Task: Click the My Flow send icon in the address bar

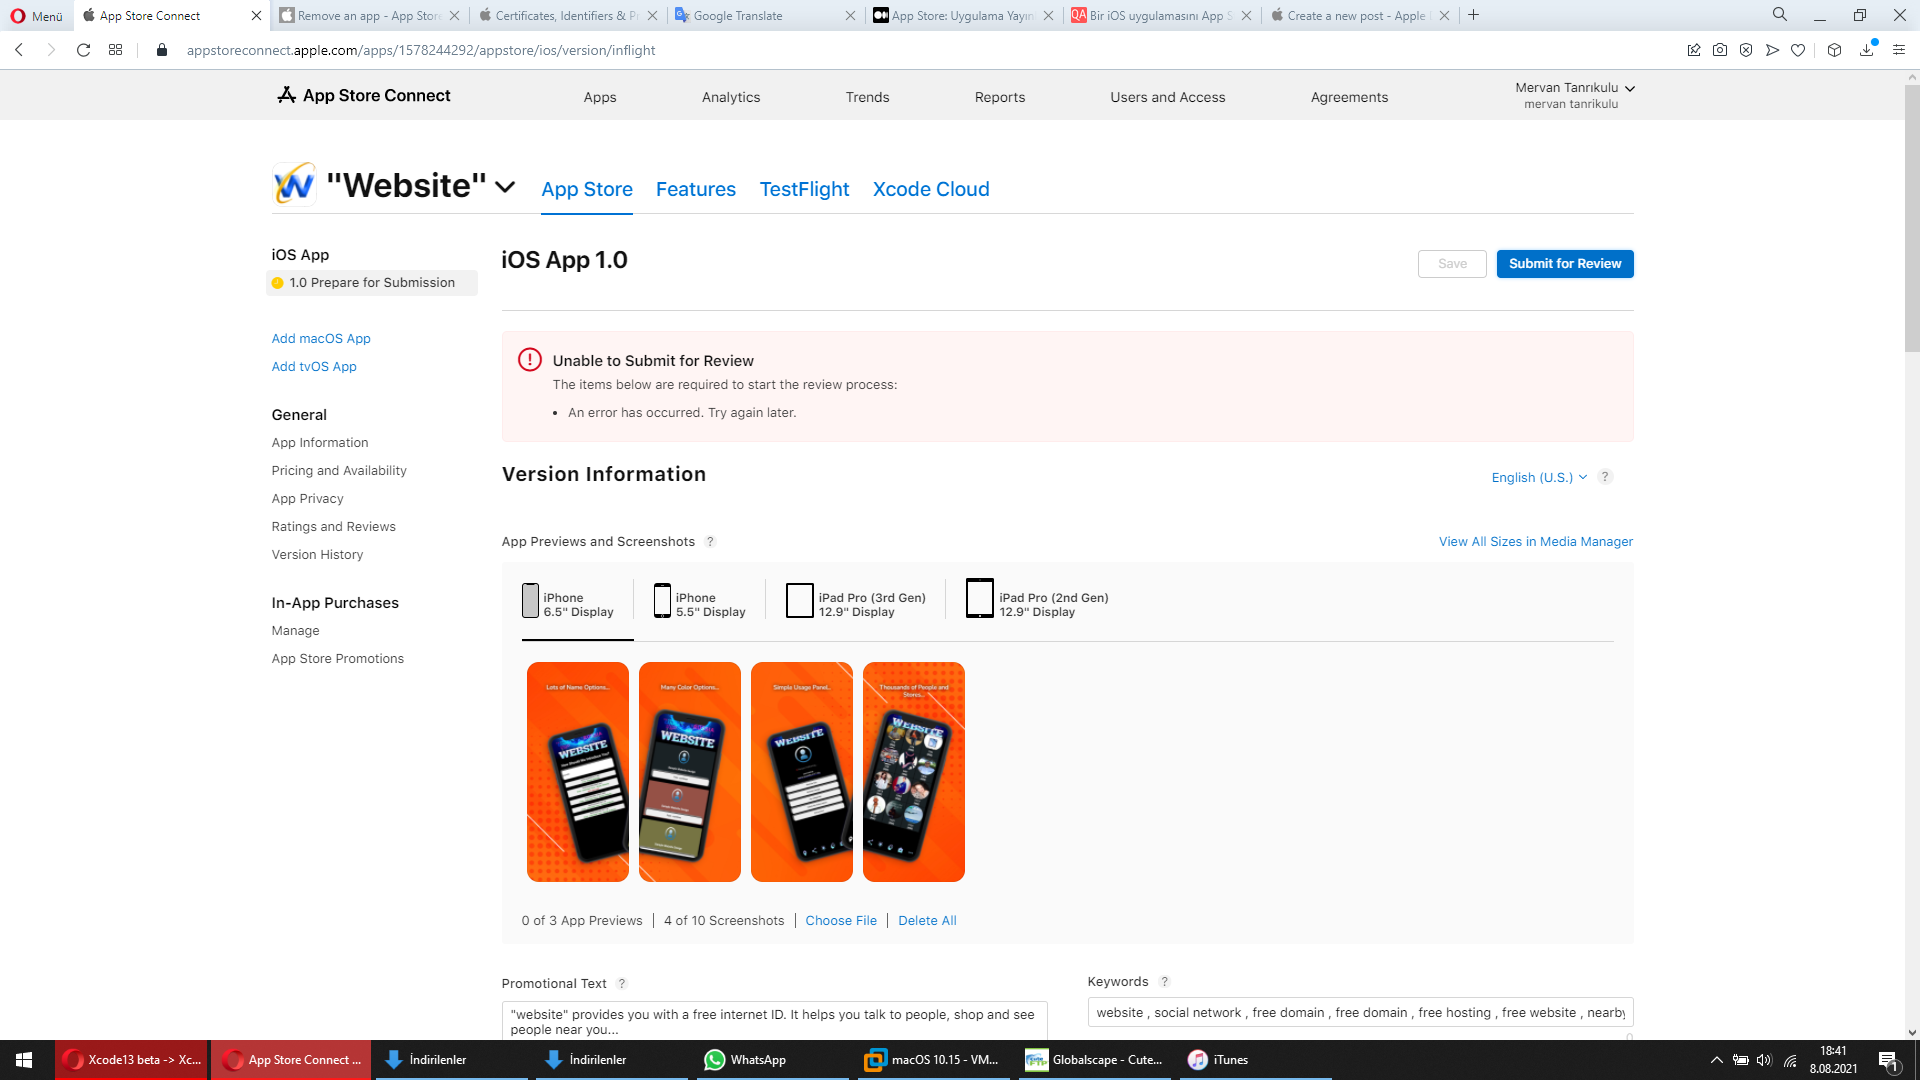Action: point(1772,50)
